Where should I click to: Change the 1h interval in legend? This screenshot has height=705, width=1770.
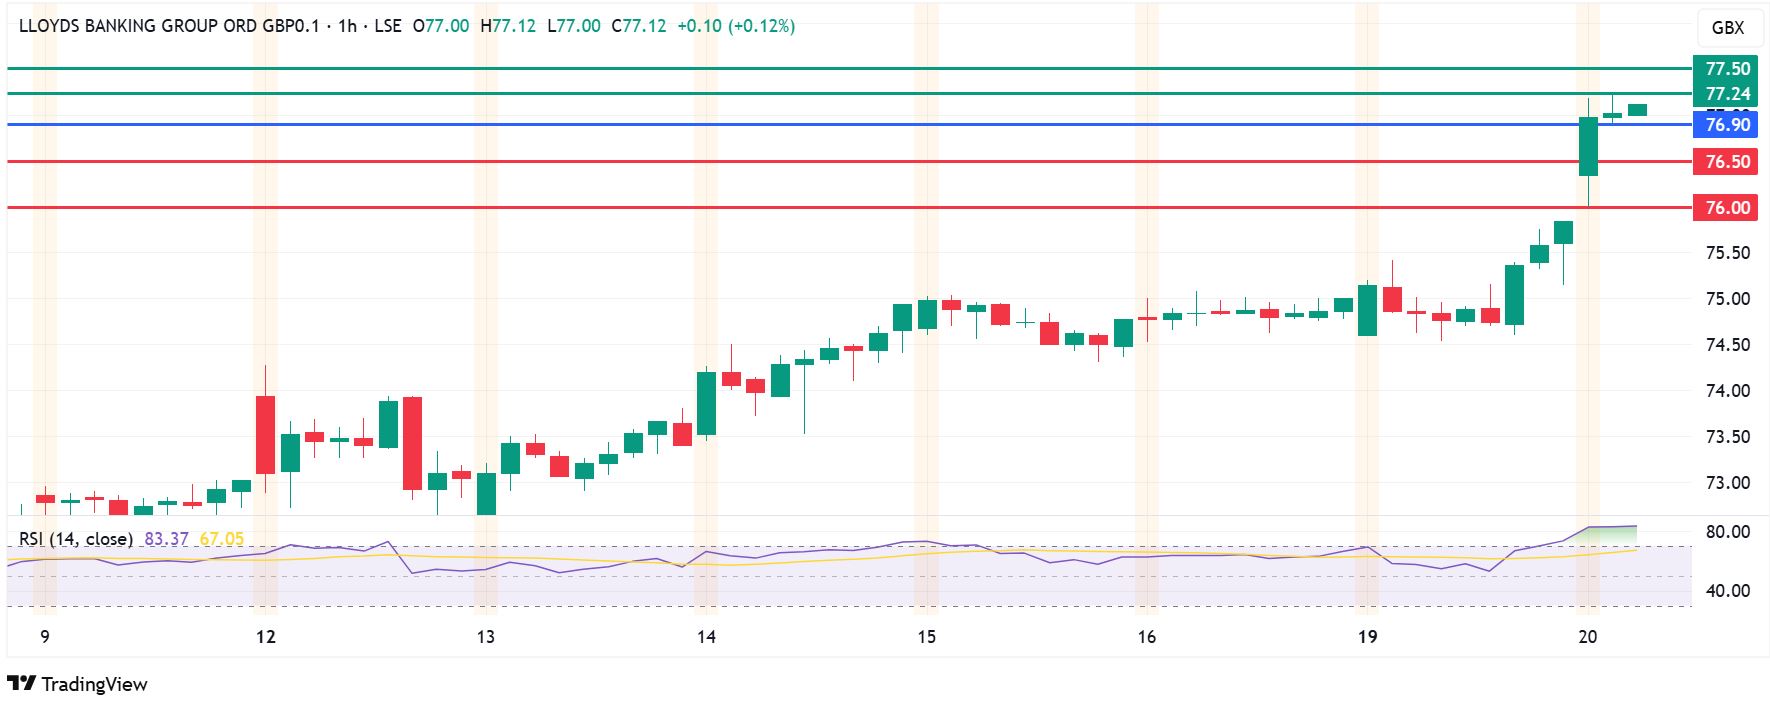pyautogui.click(x=347, y=26)
